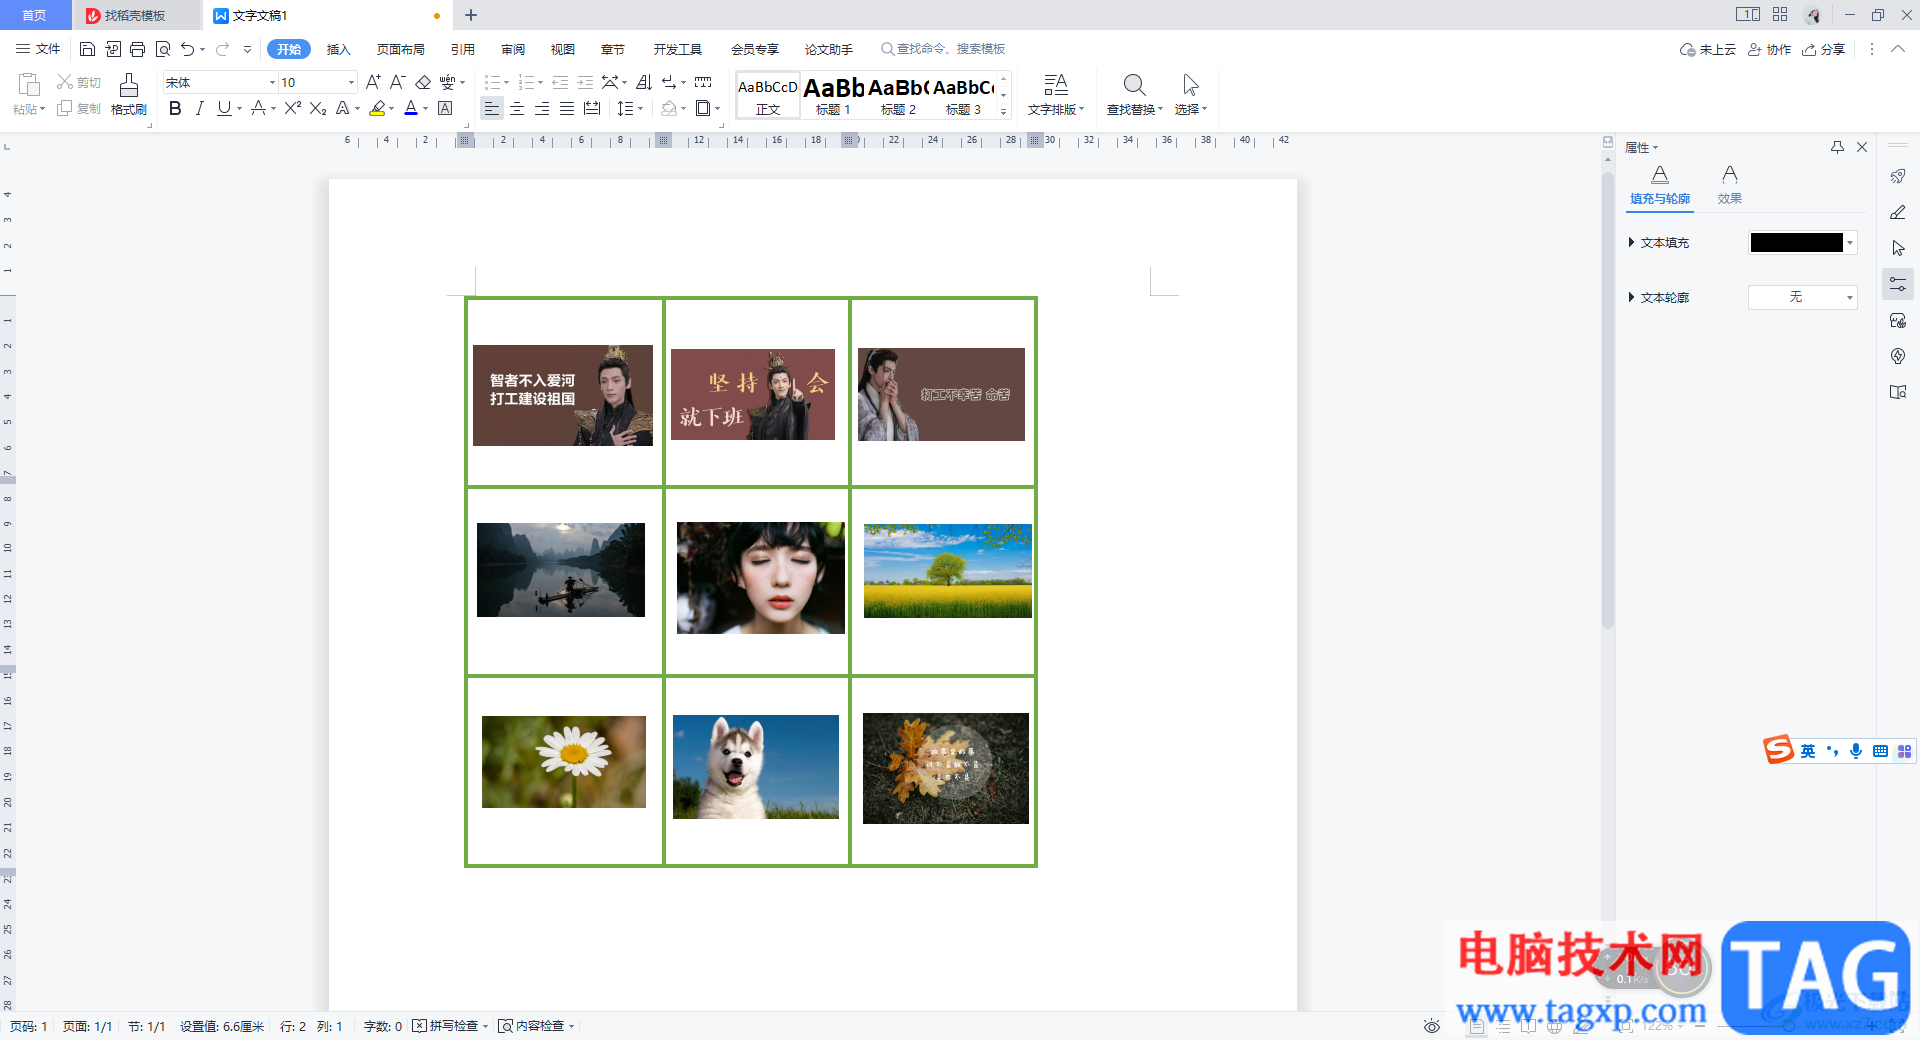
Task: Switch to the 视图 ribbon tab
Action: pyautogui.click(x=563, y=49)
